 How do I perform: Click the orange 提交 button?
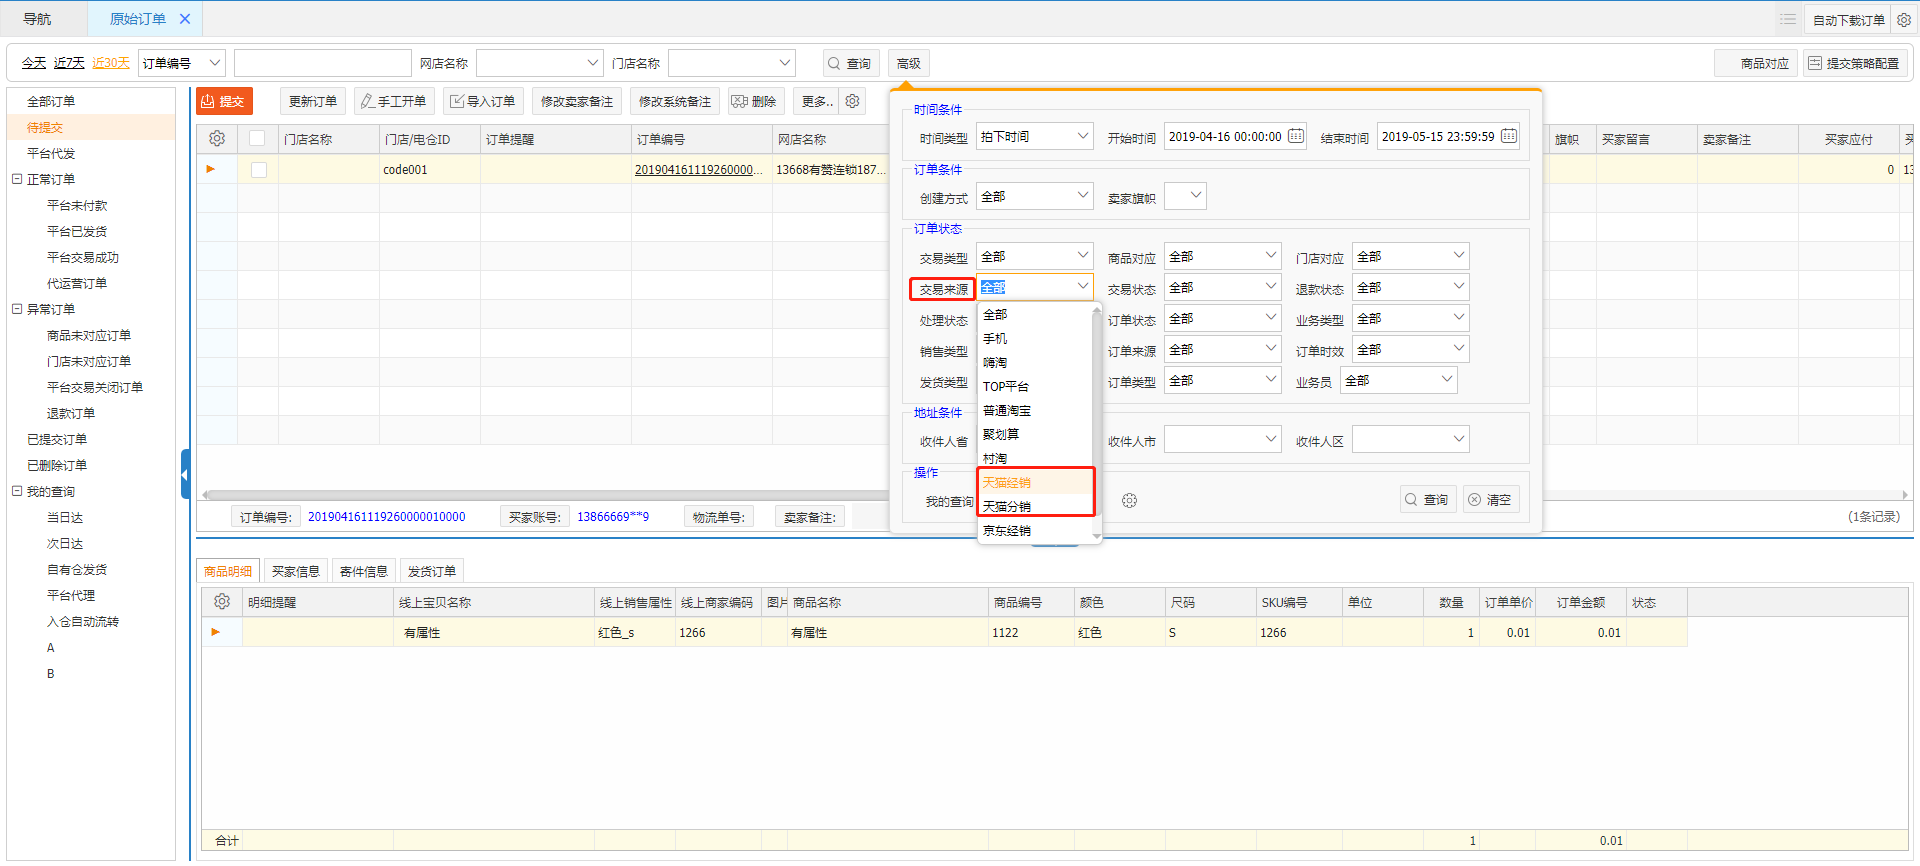(224, 101)
